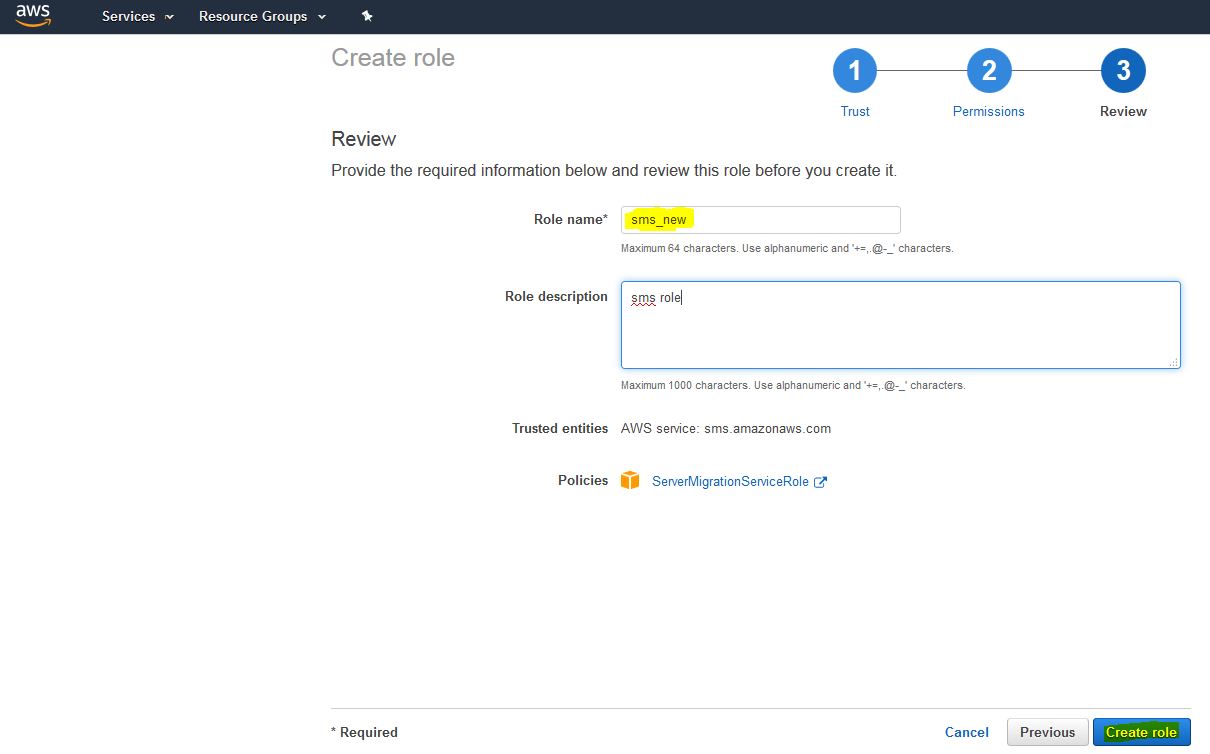Click the AWS logo
This screenshot has height=754, width=1210.
33,16
